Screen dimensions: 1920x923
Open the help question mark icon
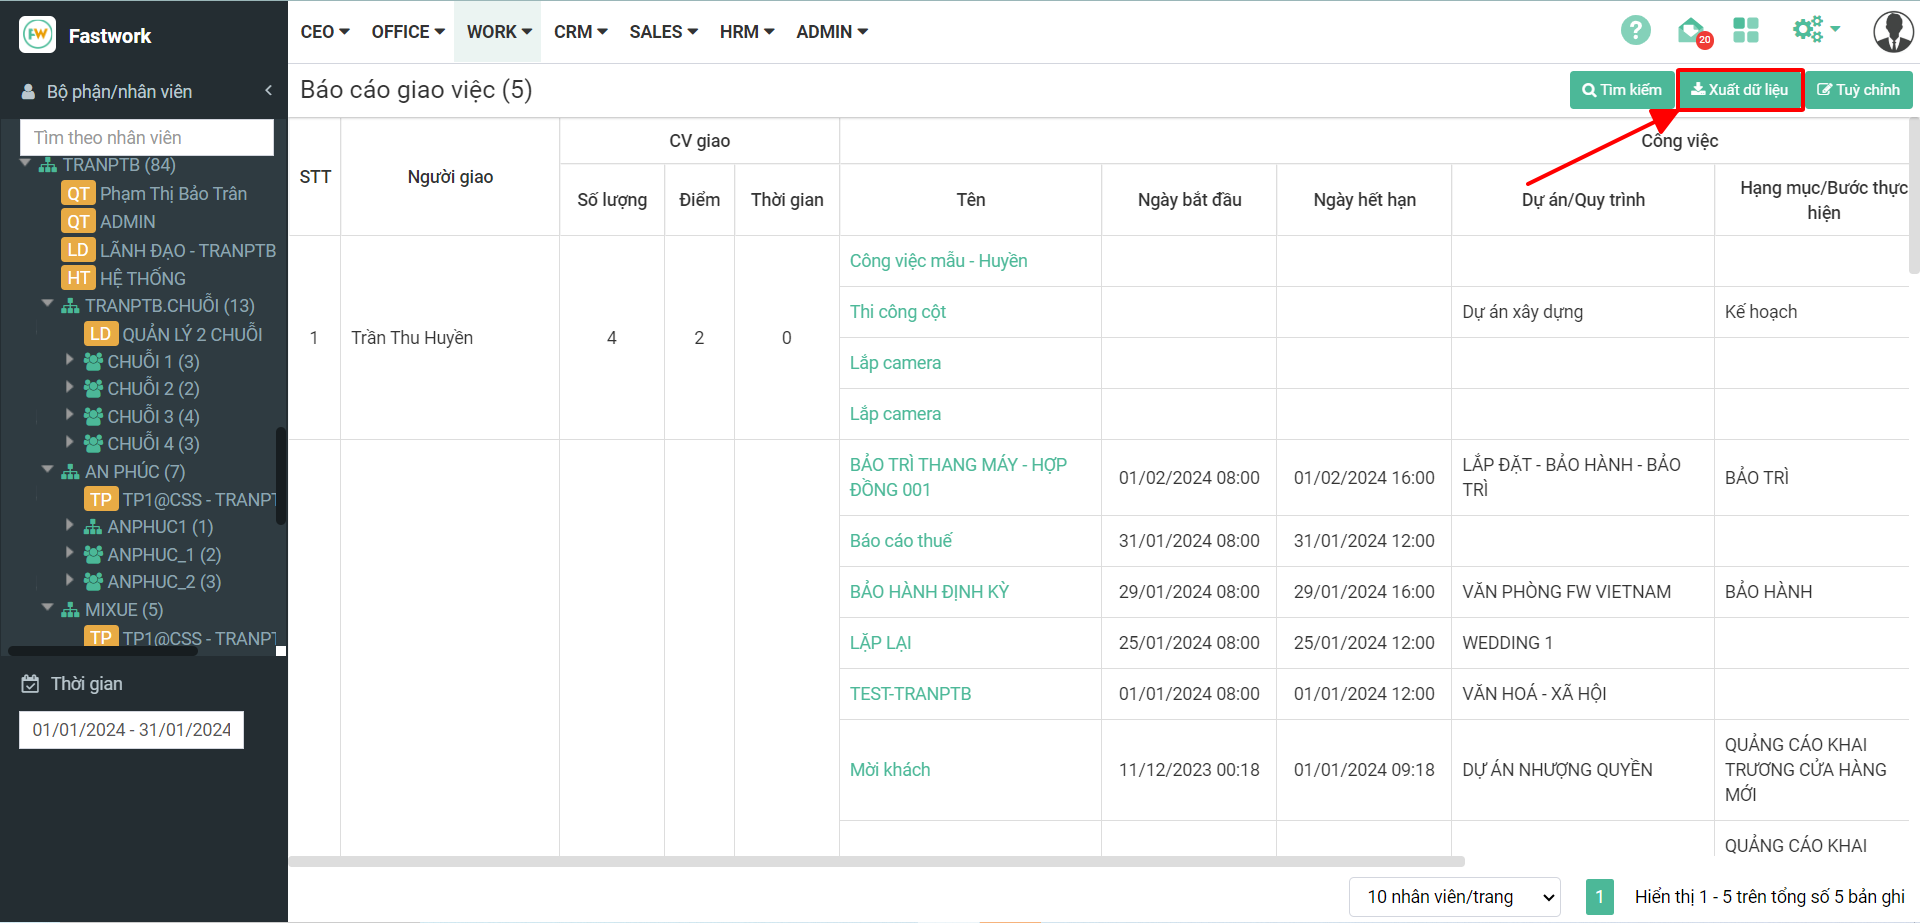[1635, 30]
